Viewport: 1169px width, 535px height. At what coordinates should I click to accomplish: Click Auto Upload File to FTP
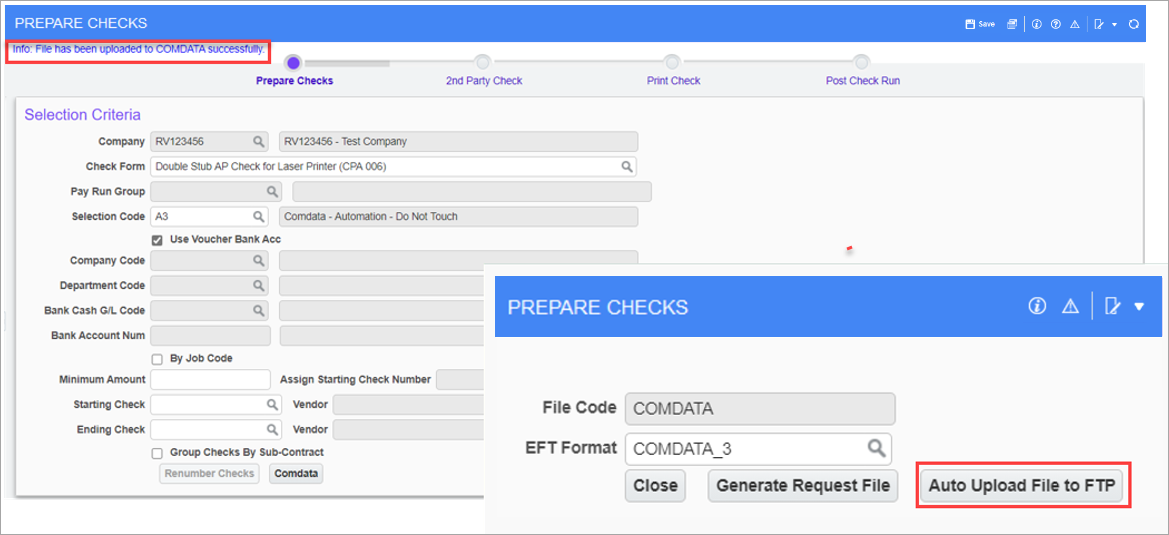pos(1021,486)
